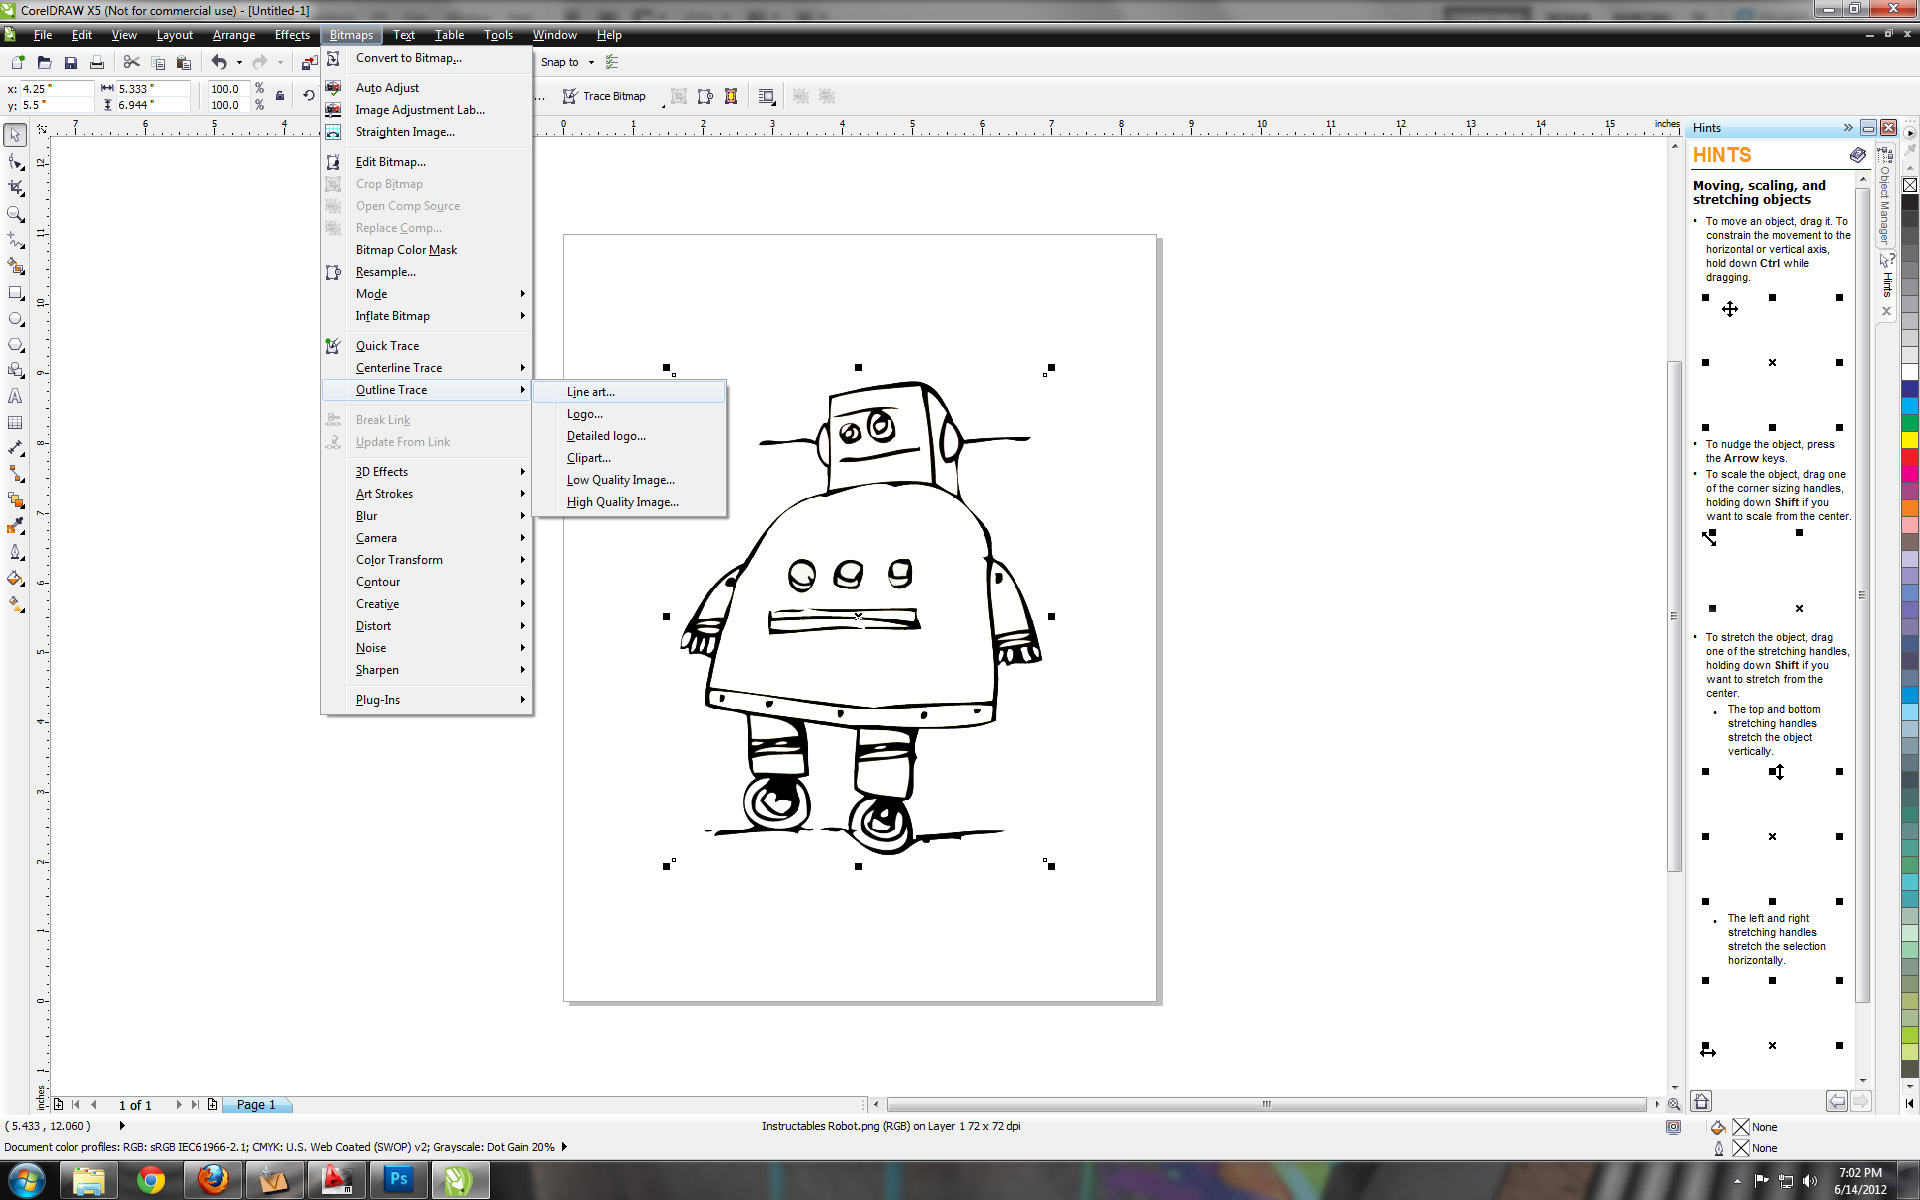This screenshot has width=1920, height=1200.
Task: Select the Zoom tool in the toolbox
Action: [15, 213]
